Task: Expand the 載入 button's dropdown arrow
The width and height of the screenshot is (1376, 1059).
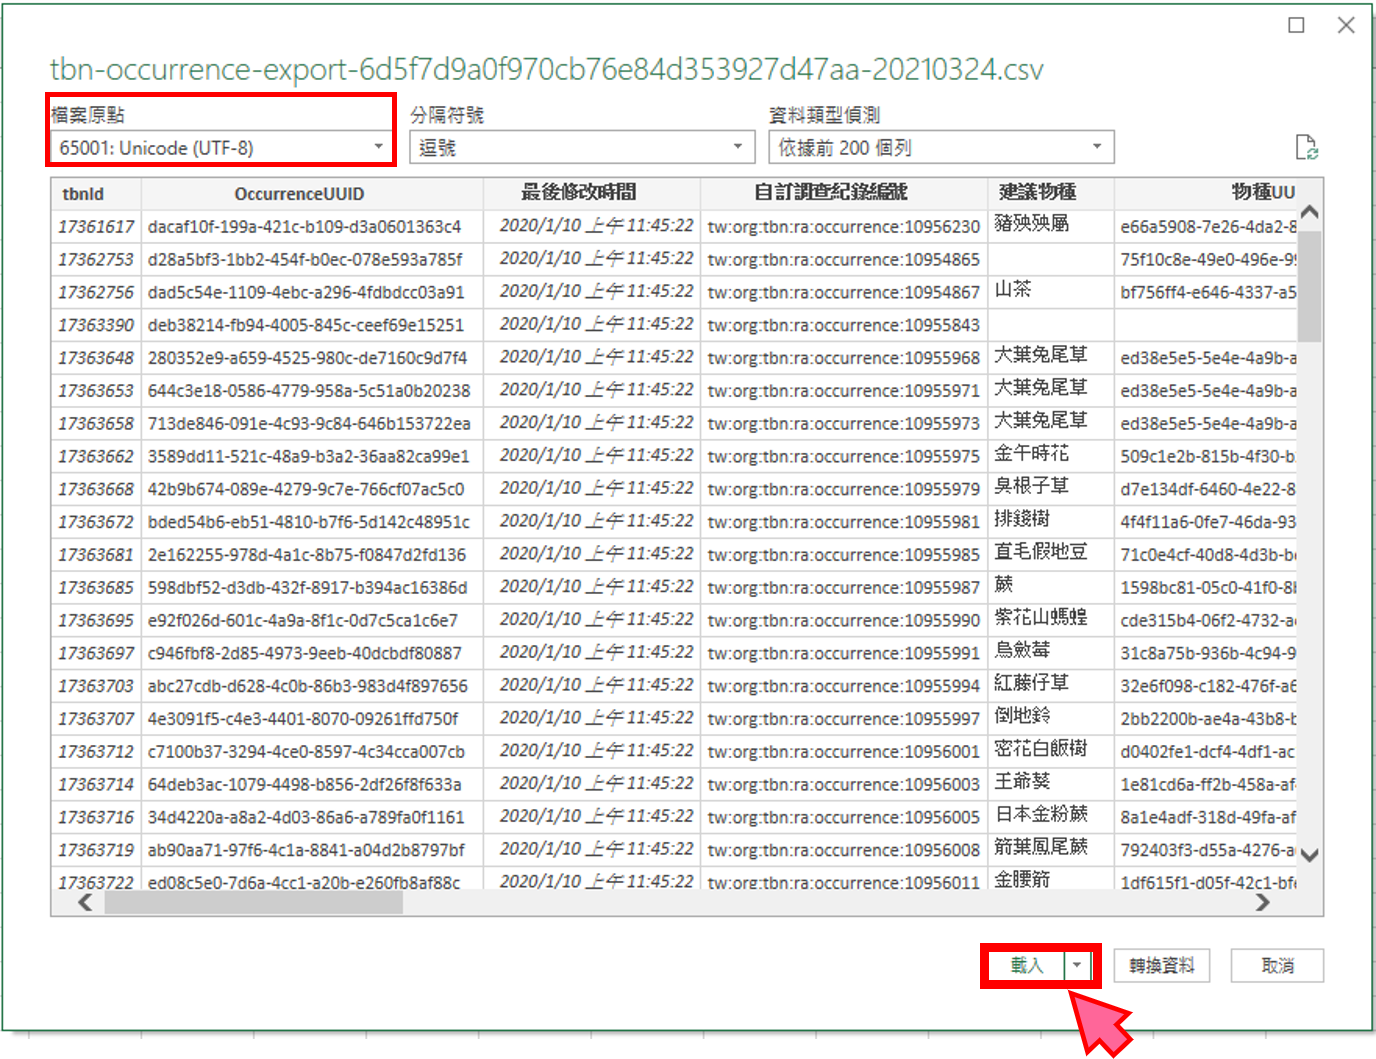Action: [1077, 964]
